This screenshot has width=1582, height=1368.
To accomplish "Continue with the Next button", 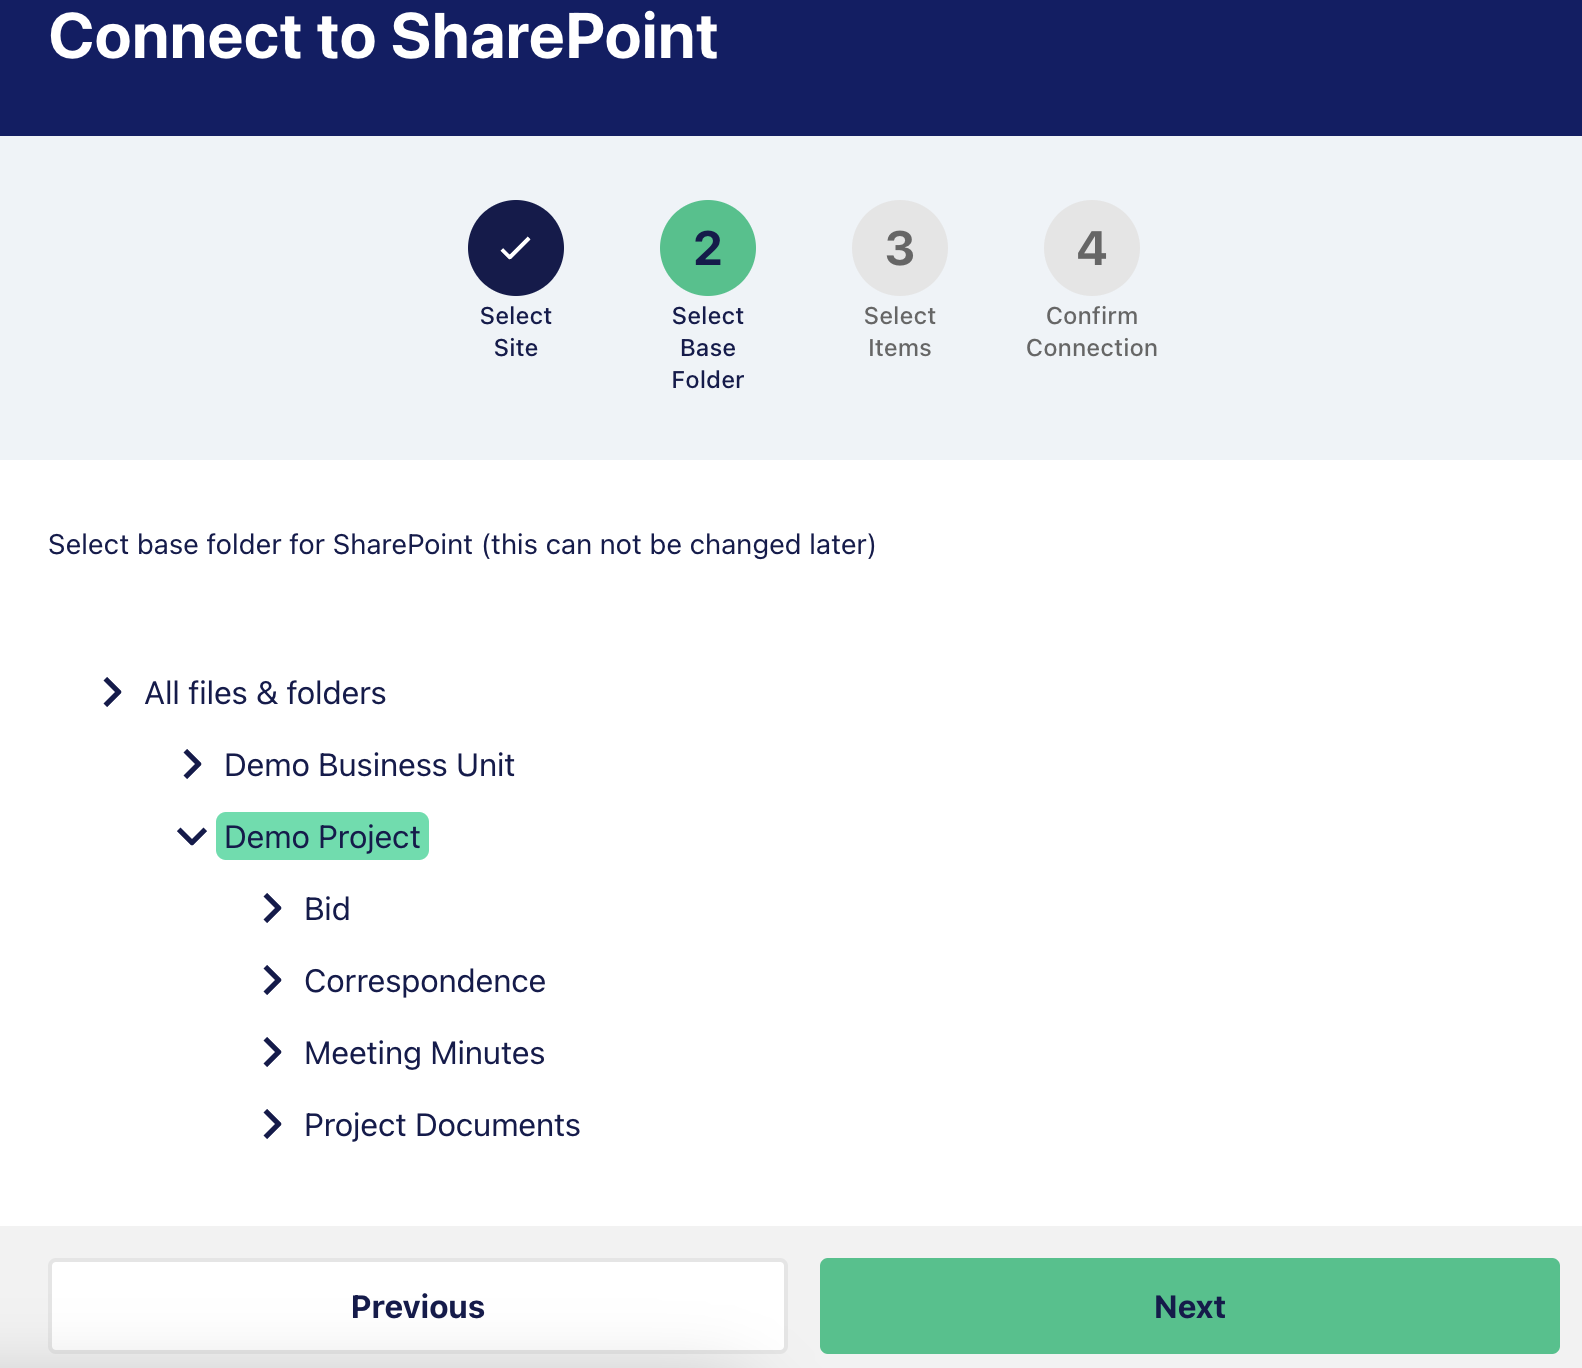I will point(1190,1306).
